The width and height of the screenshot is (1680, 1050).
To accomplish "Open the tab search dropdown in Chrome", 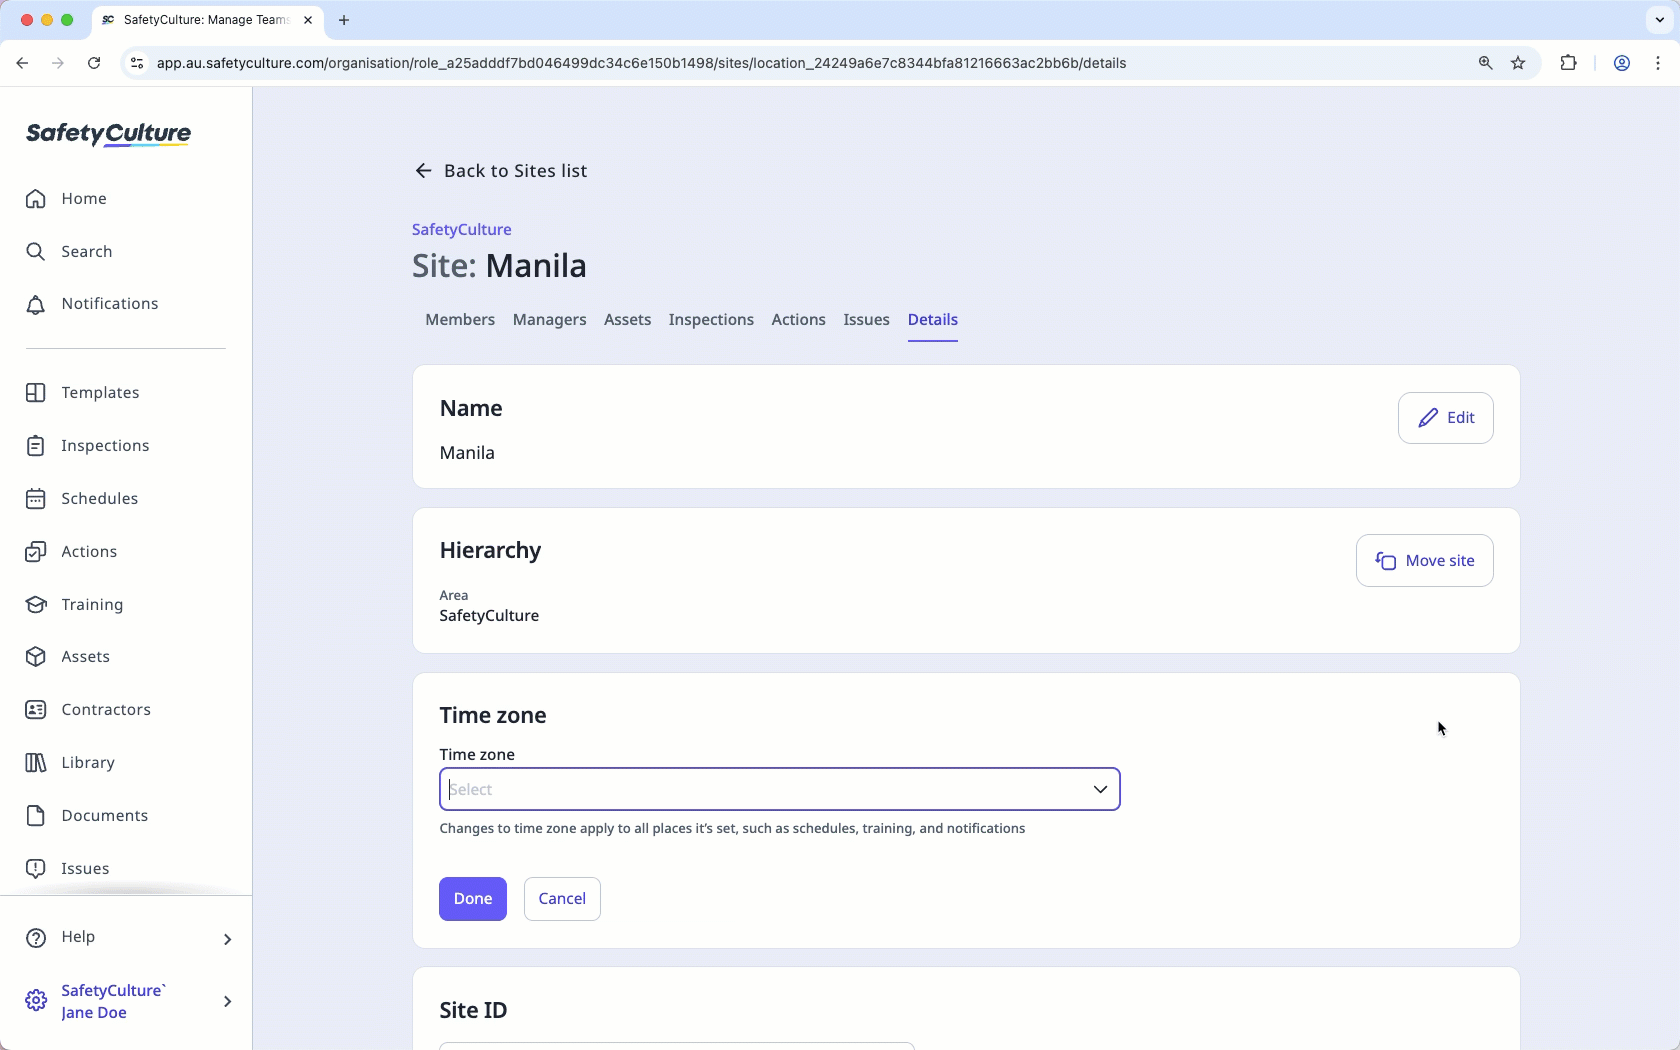I will pos(1659,20).
